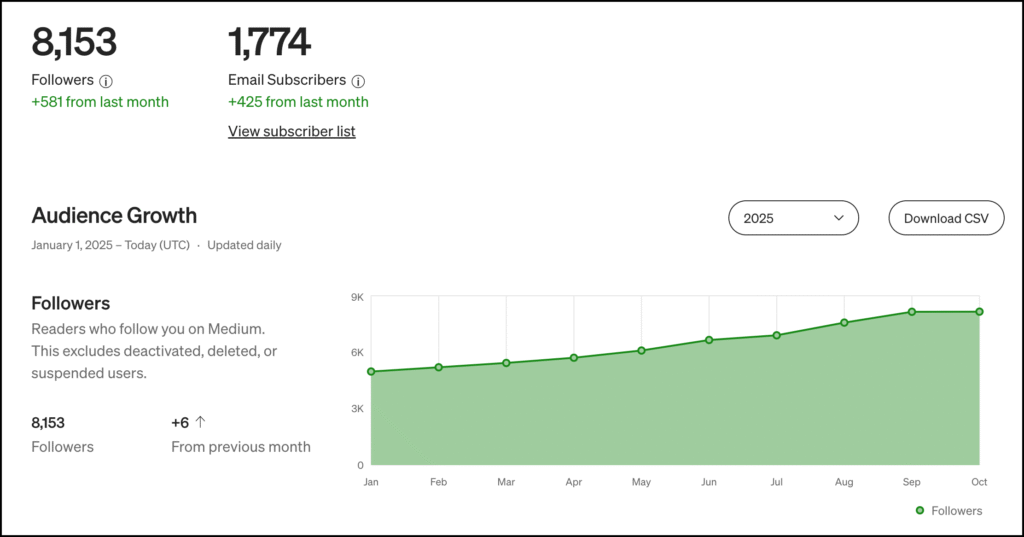Viewport: 1024px width, 537px height.
Task: Click the up arrow next to +6
Action: pyautogui.click(x=200, y=423)
